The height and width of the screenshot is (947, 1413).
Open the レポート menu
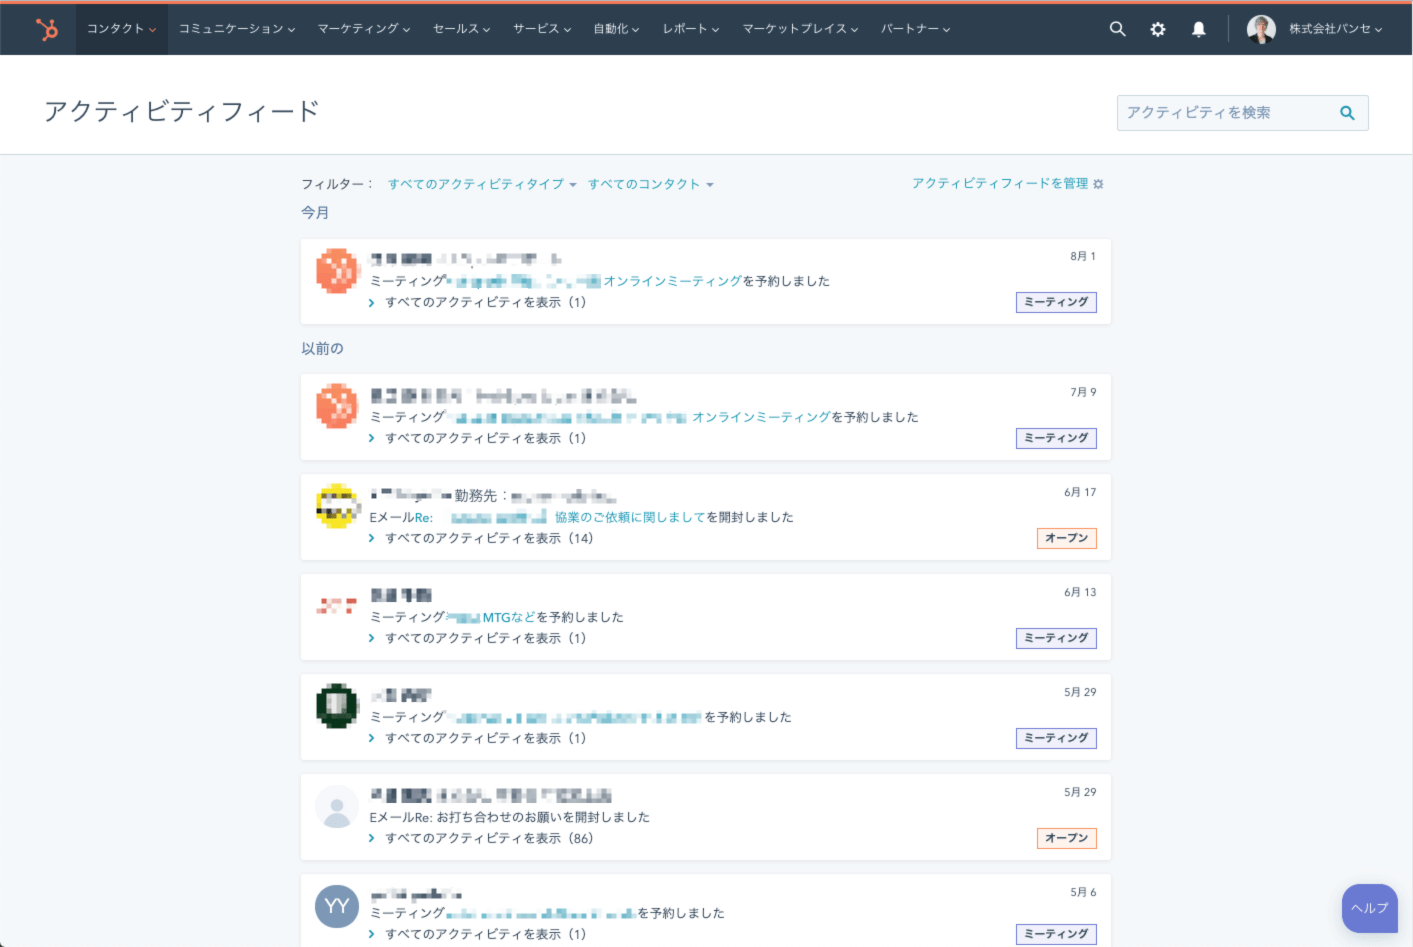pos(690,29)
